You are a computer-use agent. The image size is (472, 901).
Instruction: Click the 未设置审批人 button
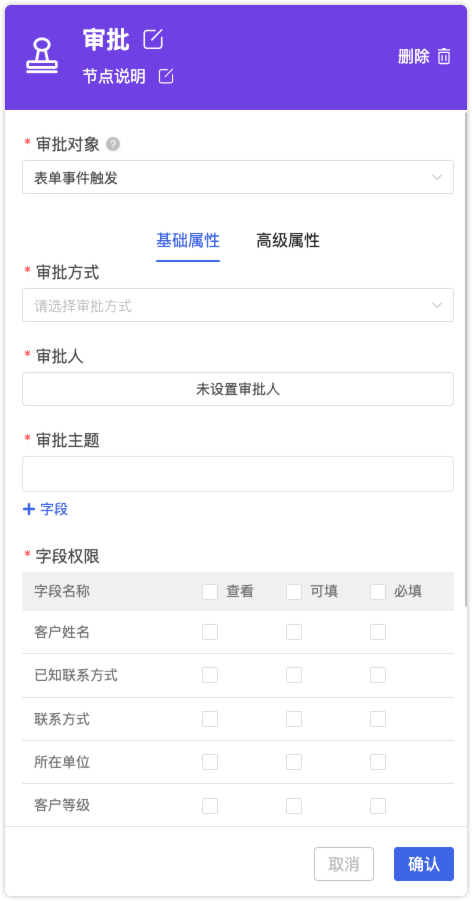click(x=237, y=389)
